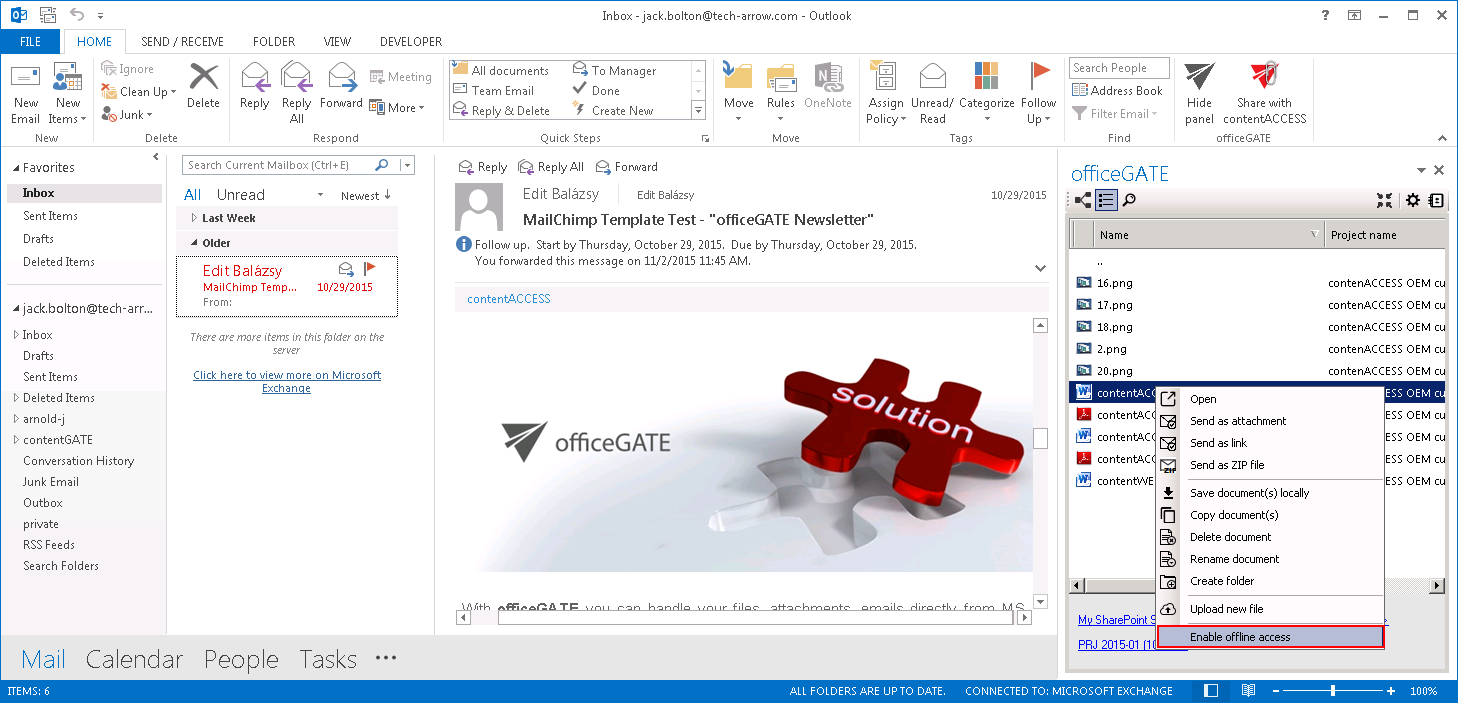Open the FILE tab

coord(30,42)
